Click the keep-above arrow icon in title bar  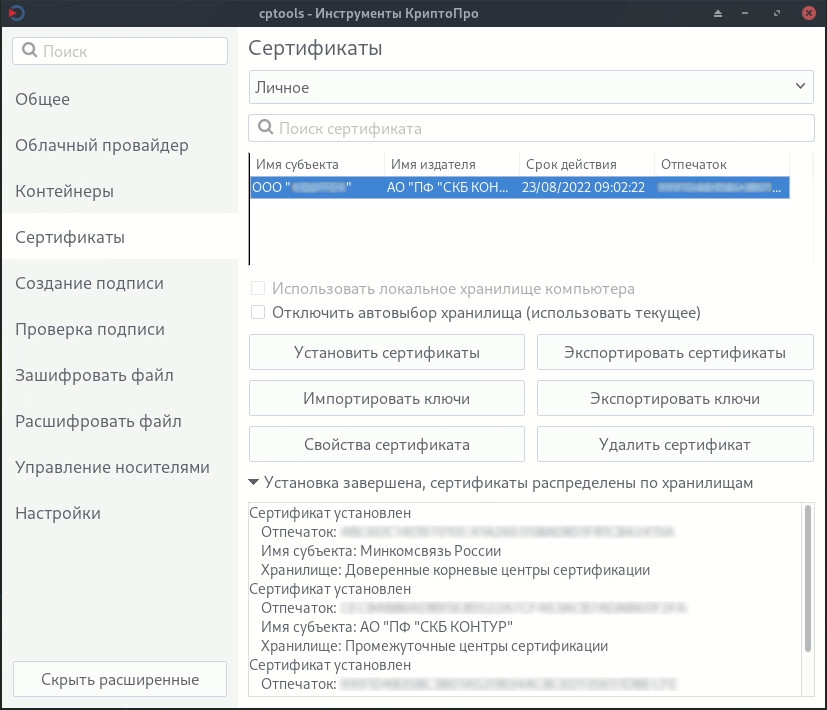click(x=718, y=13)
